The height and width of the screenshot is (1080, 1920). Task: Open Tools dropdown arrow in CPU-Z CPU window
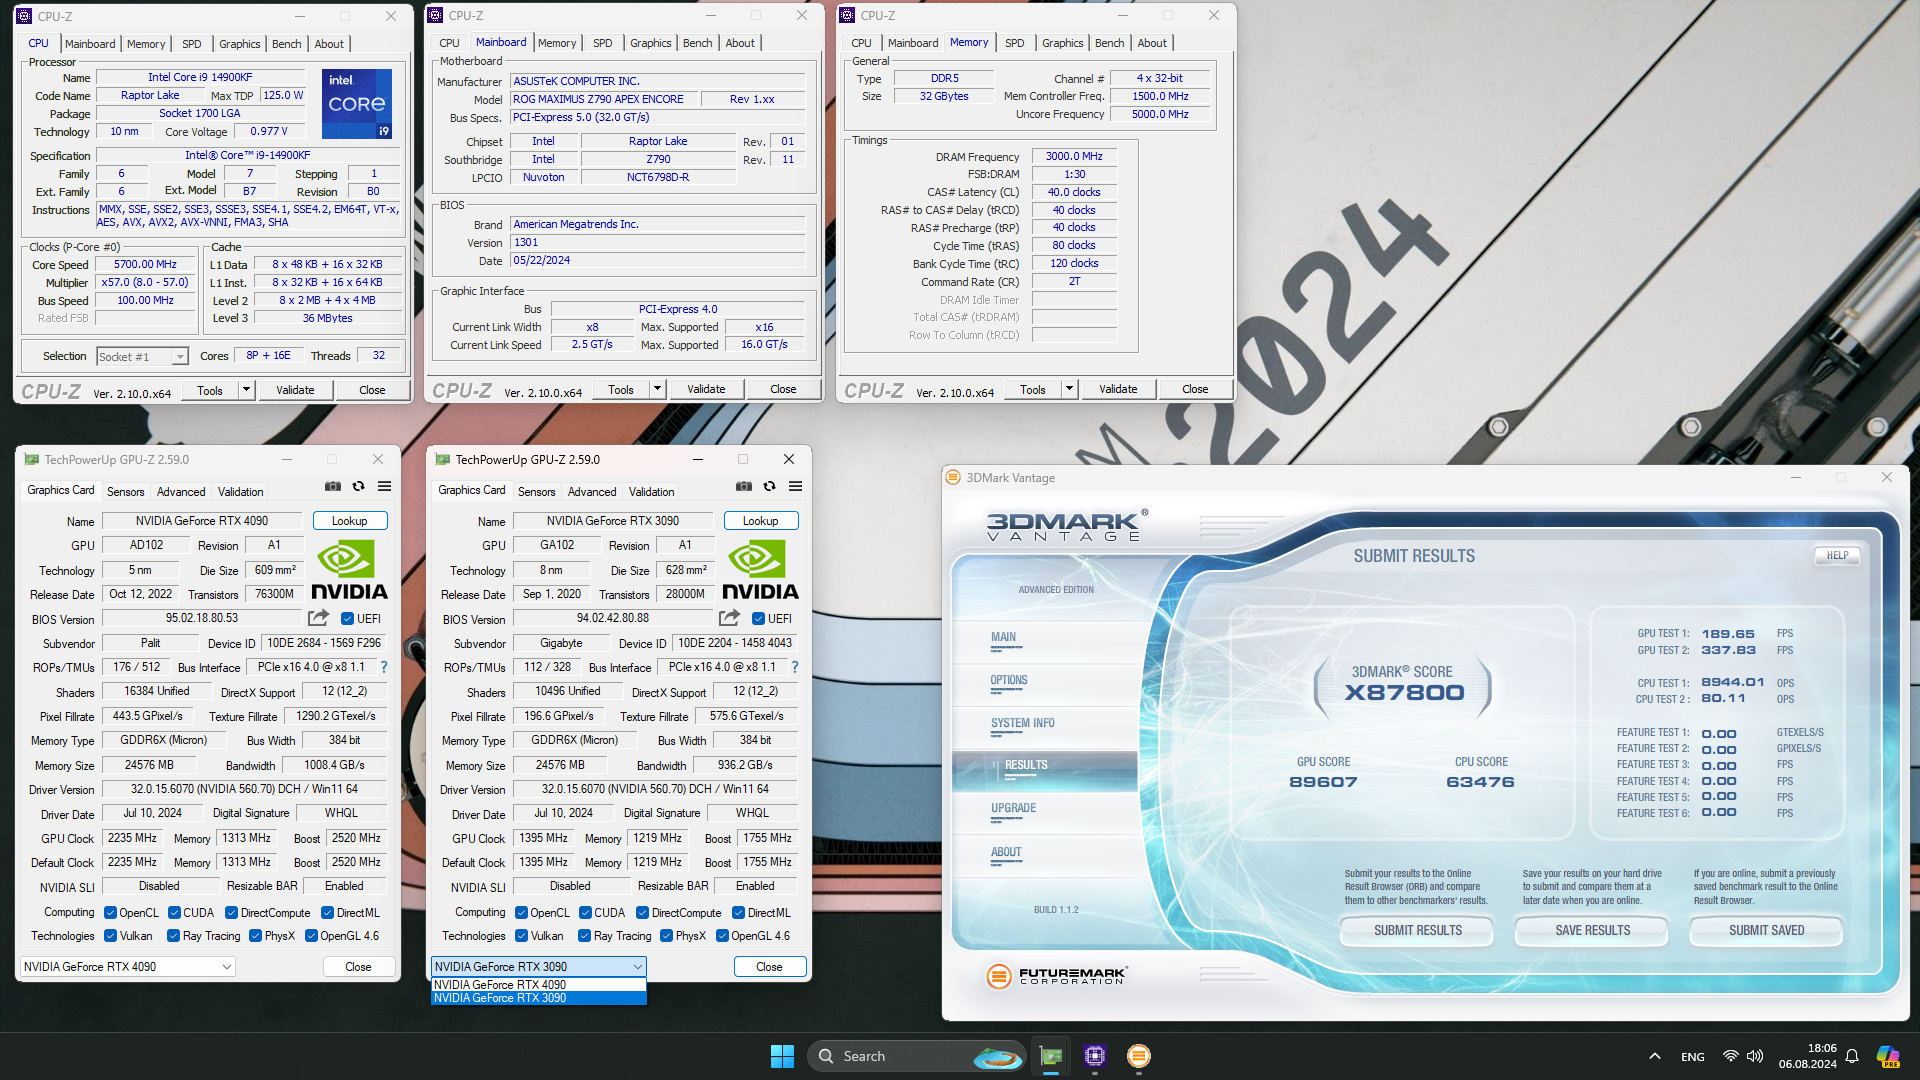tap(246, 390)
